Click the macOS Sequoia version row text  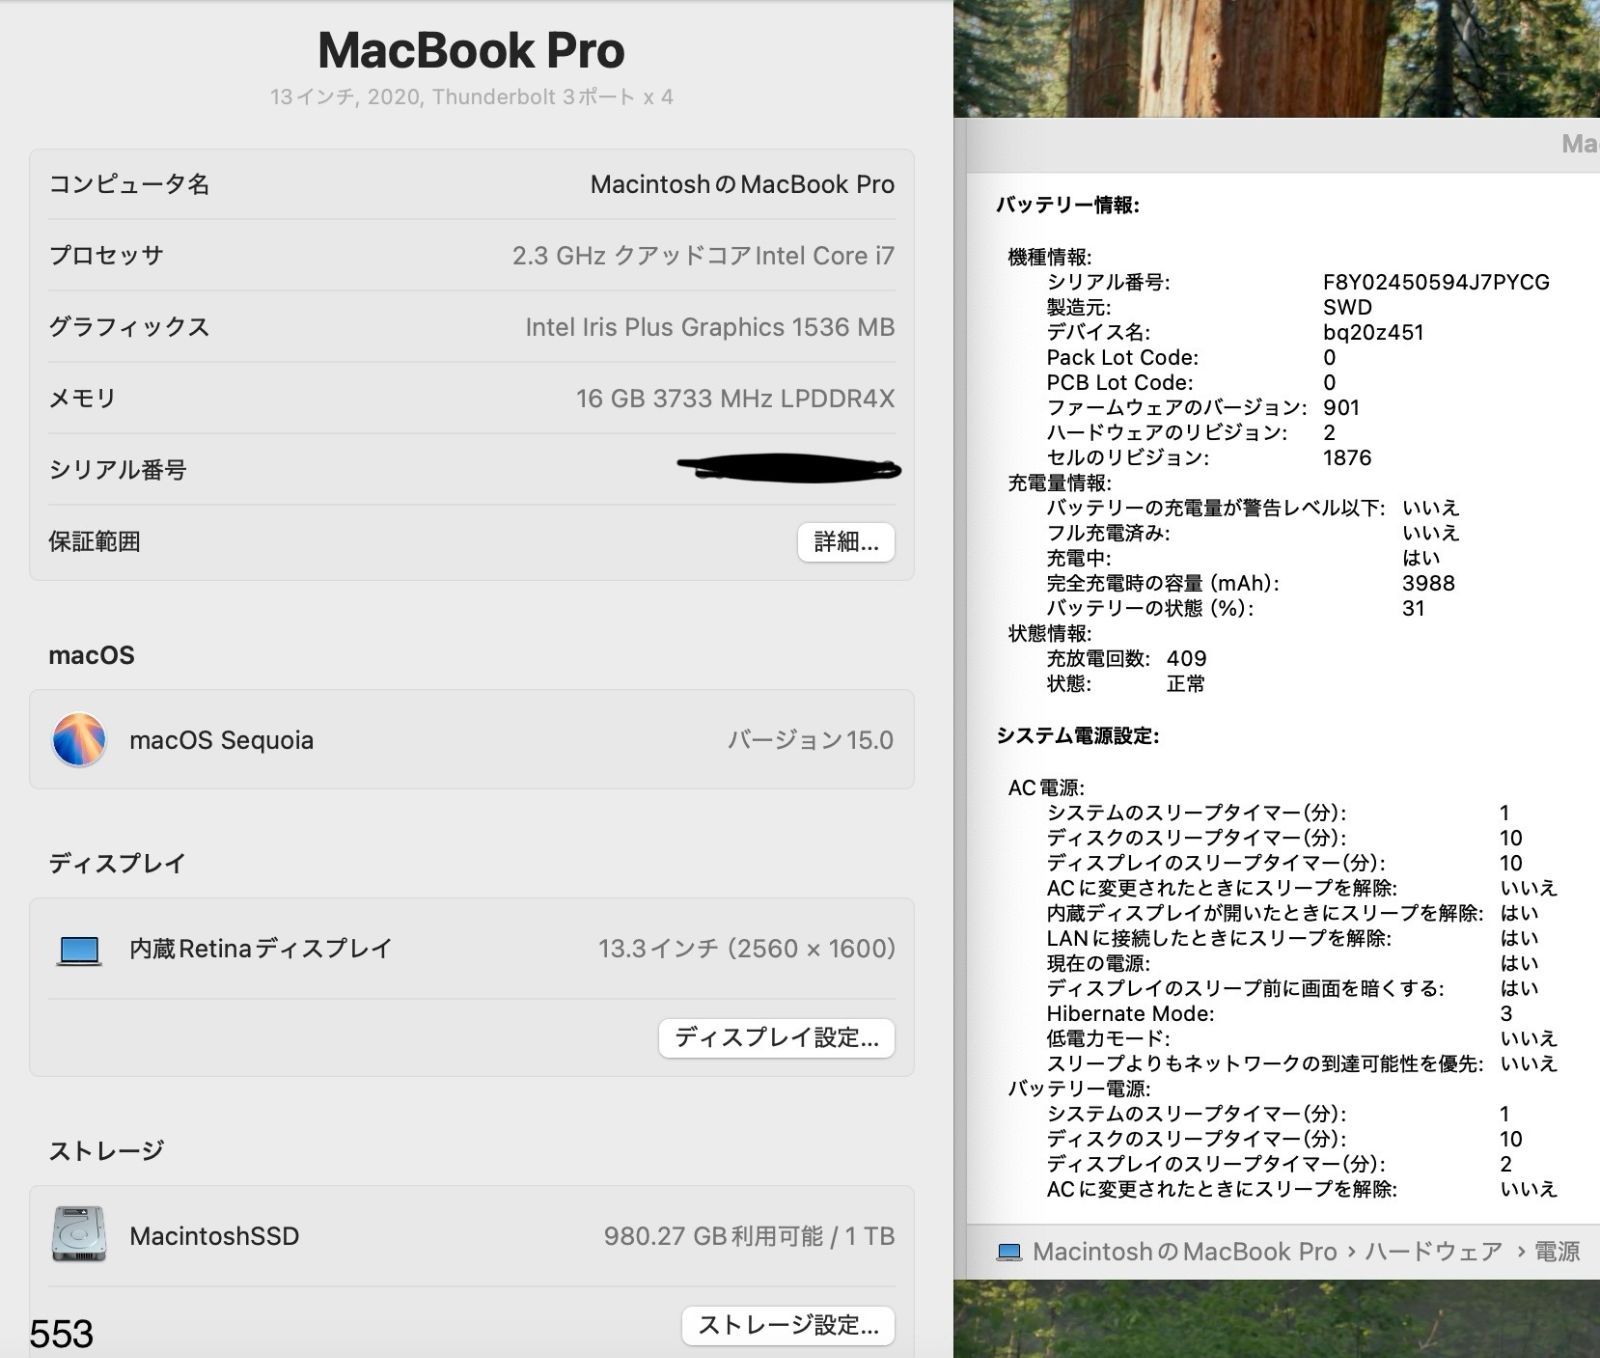pos(221,740)
